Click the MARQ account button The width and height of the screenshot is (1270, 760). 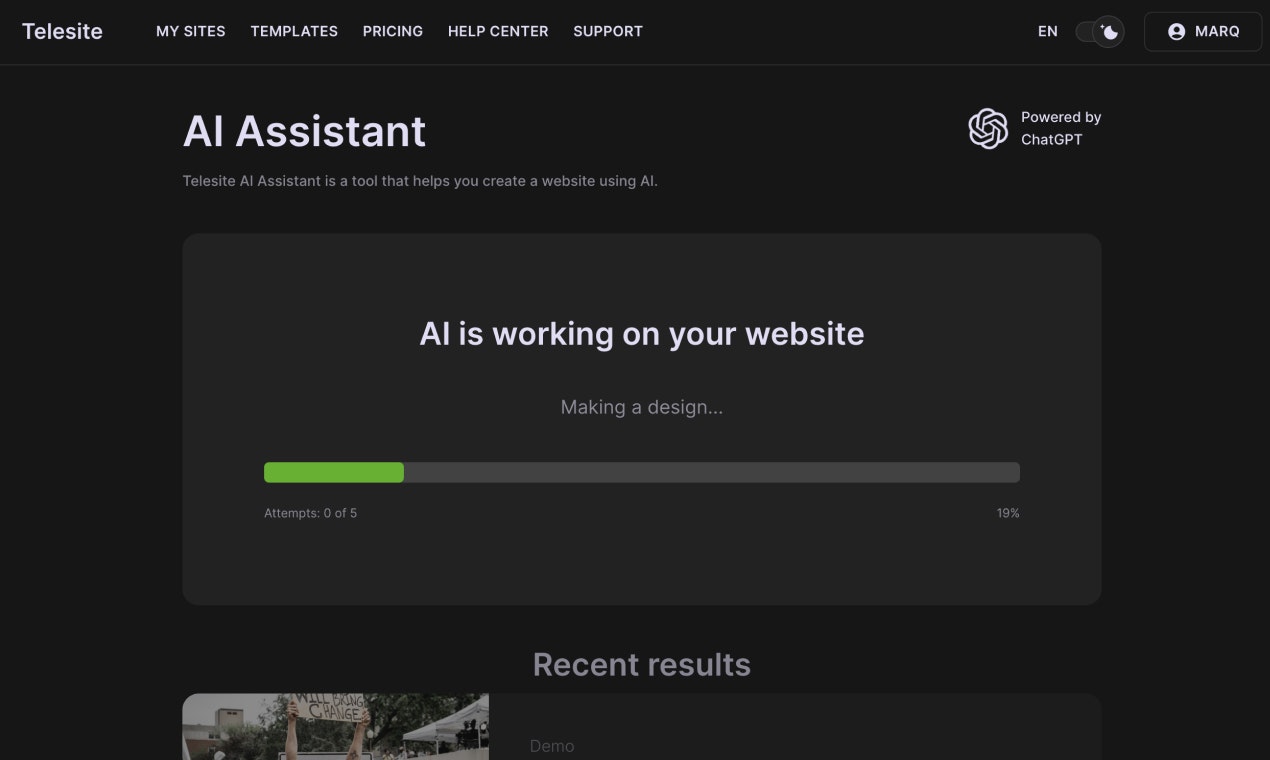[1203, 31]
